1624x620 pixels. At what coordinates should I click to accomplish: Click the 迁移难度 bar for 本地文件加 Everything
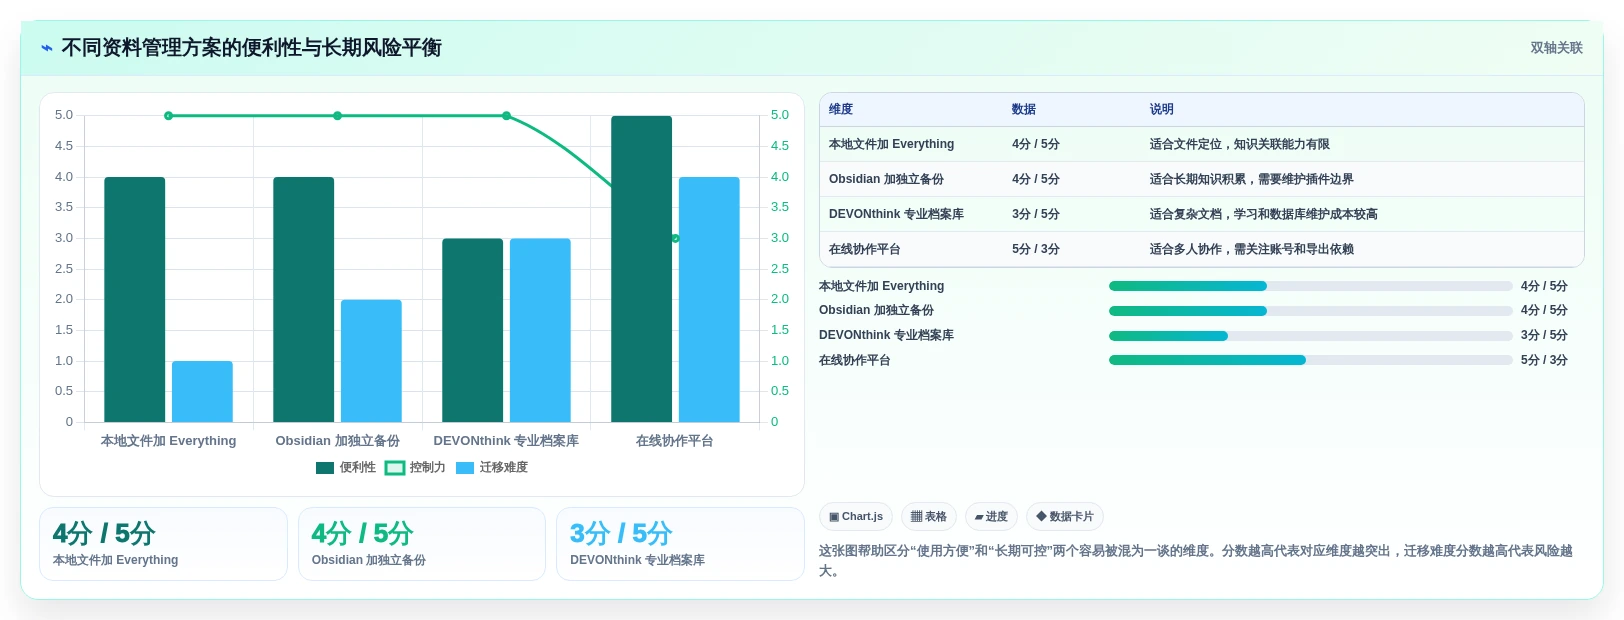click(x=202, y=392)
